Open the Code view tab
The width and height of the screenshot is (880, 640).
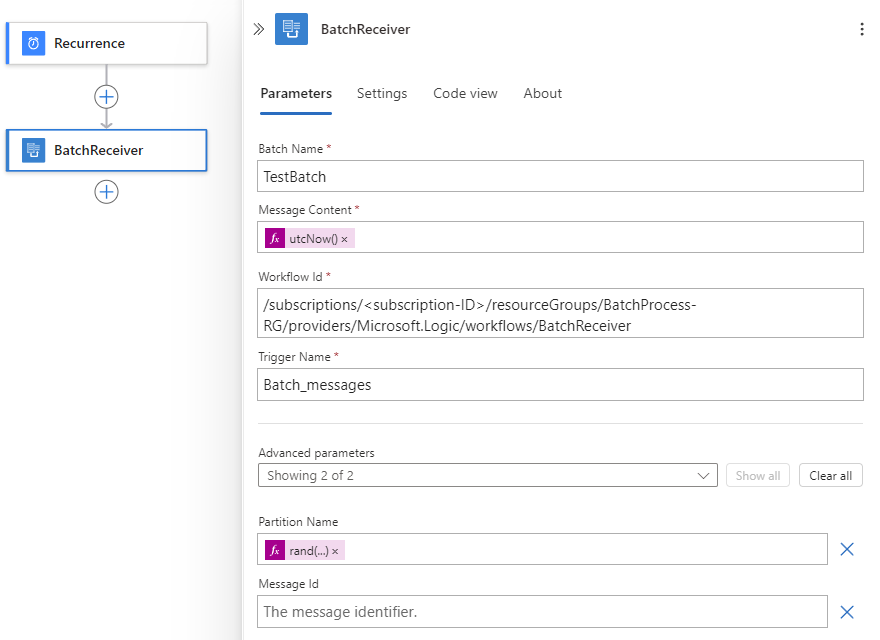tap(465, 93)
